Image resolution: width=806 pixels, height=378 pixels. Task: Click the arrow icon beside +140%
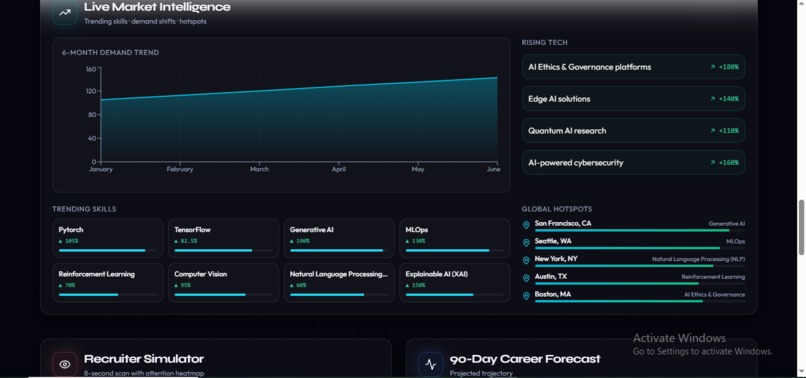pos(712,99)
